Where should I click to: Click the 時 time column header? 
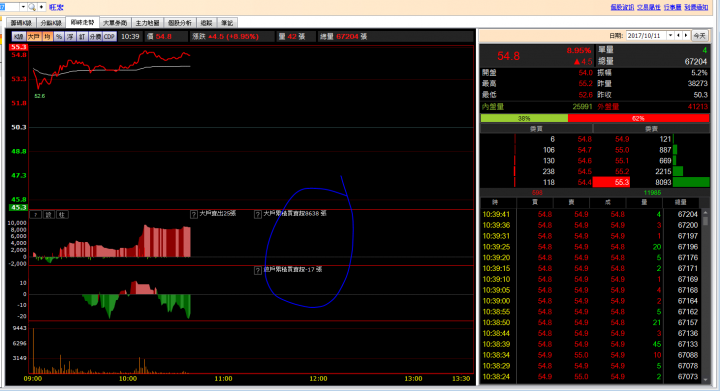(x=495, y=202)
